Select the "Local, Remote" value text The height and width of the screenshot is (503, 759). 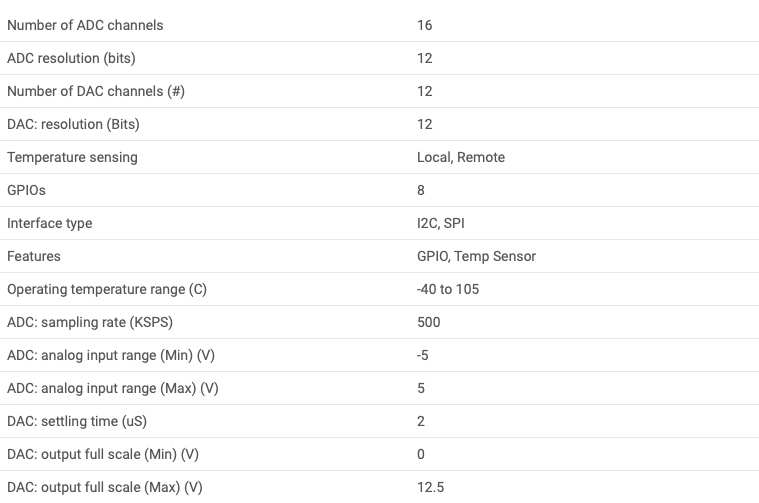461,157
